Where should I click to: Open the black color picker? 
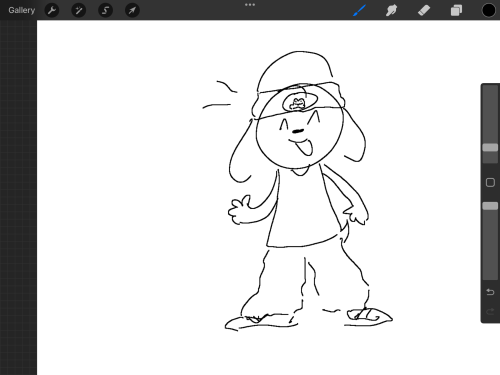pyautogui.click(x=488, y=10)
